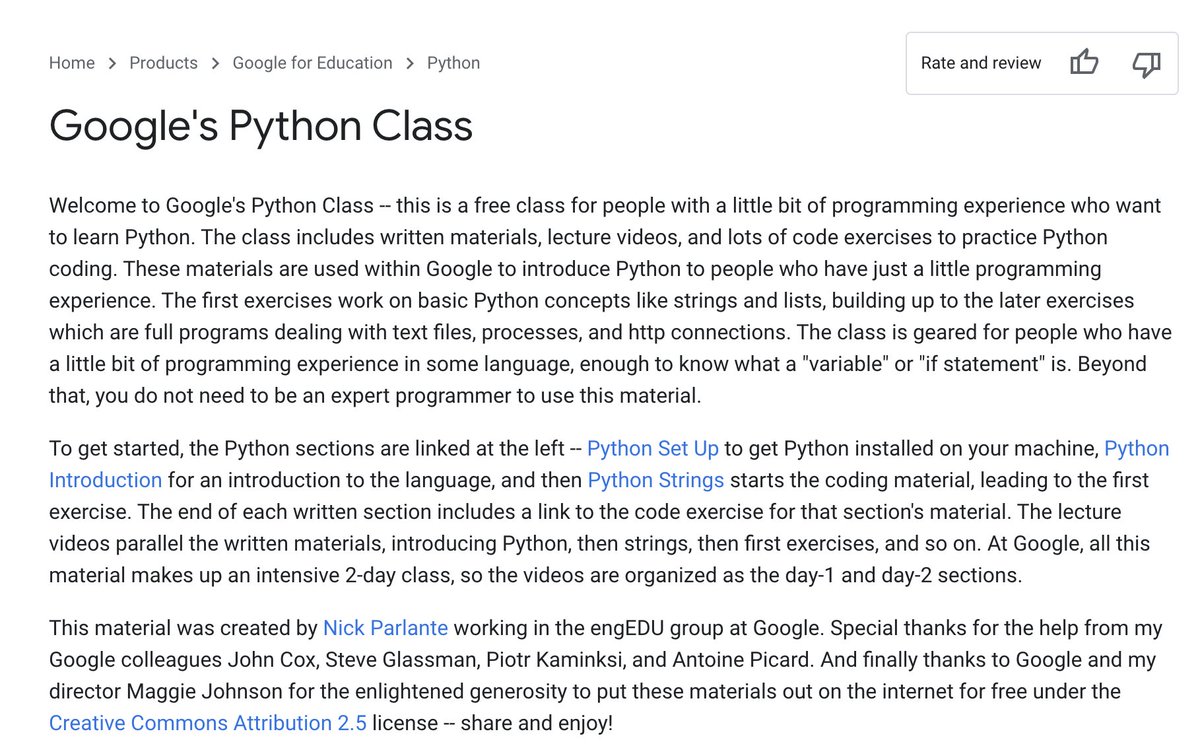The width and height of the screenshot is (1200, 746).
Task: Open the Python Set Up link
Action: point(653,448)
